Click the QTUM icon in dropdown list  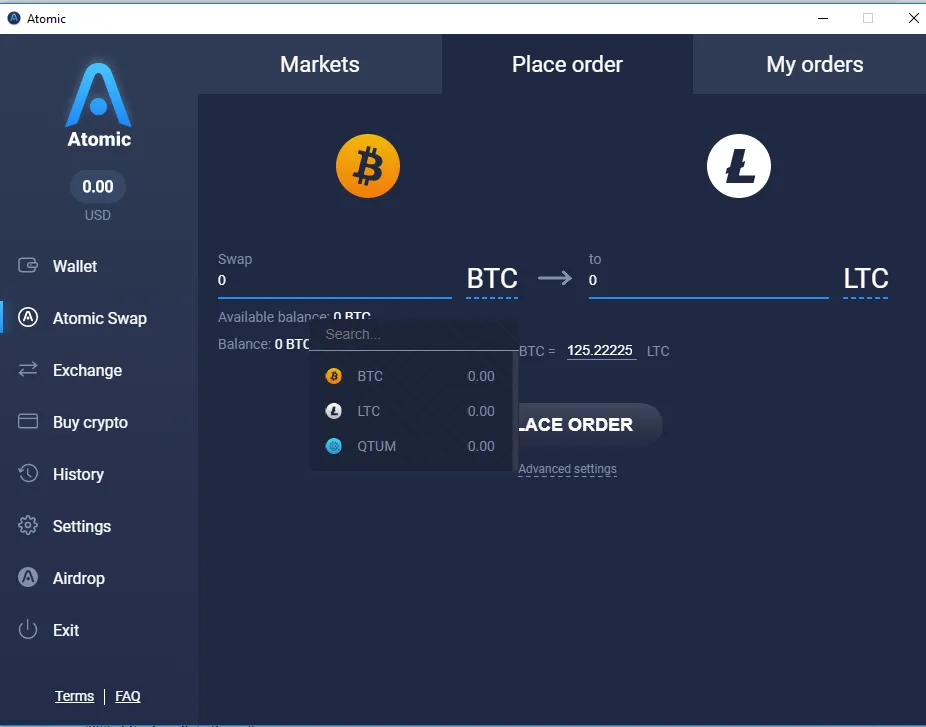click(334, 446)
